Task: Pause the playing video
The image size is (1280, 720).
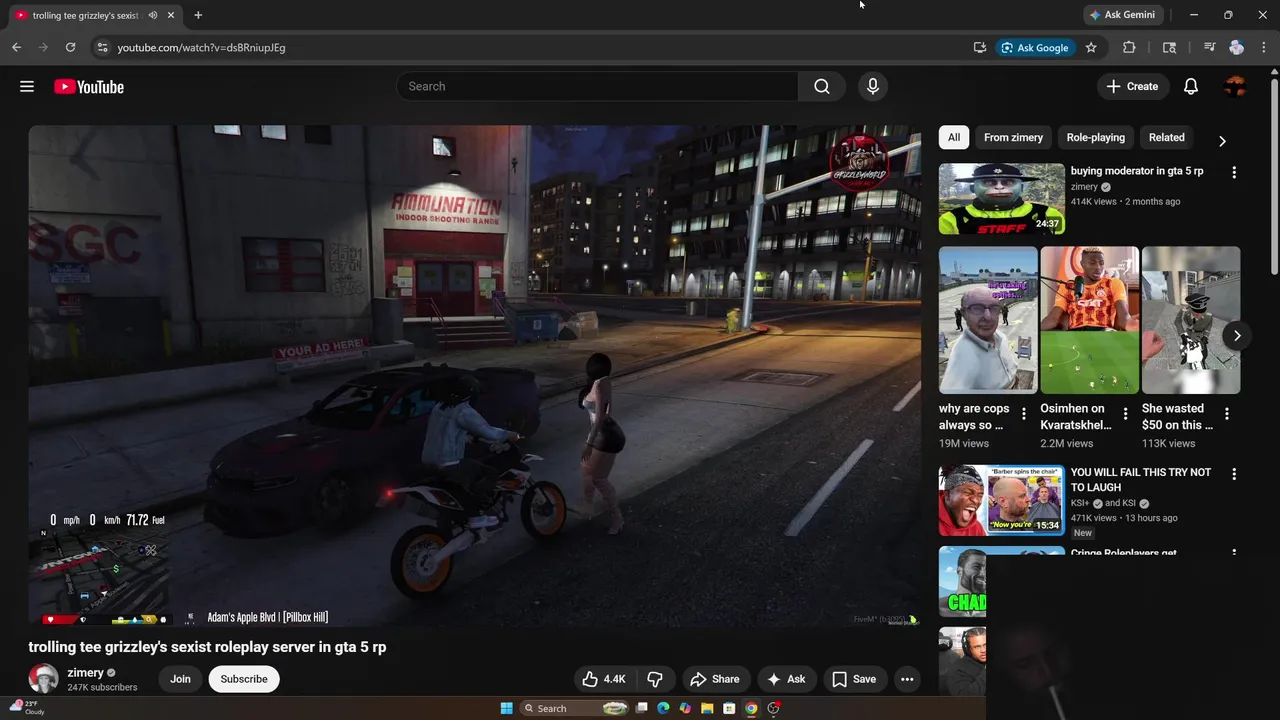Action: pyautogui.click(x=474, y=375)
